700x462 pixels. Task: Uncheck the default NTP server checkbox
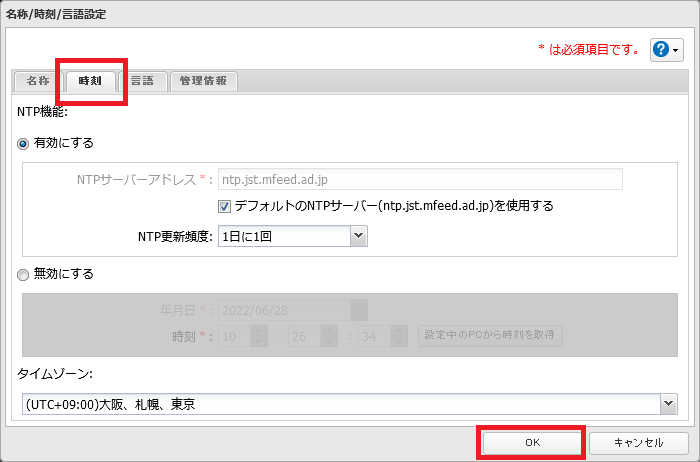[224, 206]
